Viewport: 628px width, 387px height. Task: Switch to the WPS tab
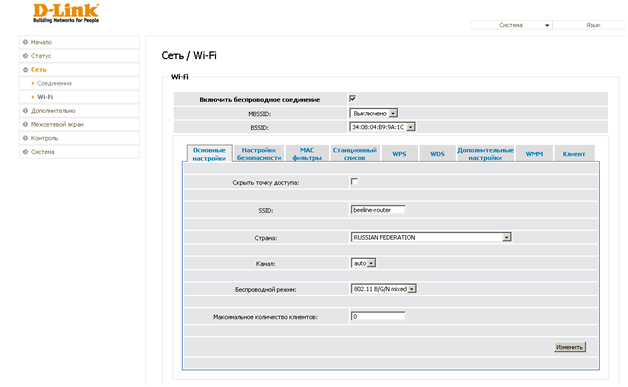point(399,154)
